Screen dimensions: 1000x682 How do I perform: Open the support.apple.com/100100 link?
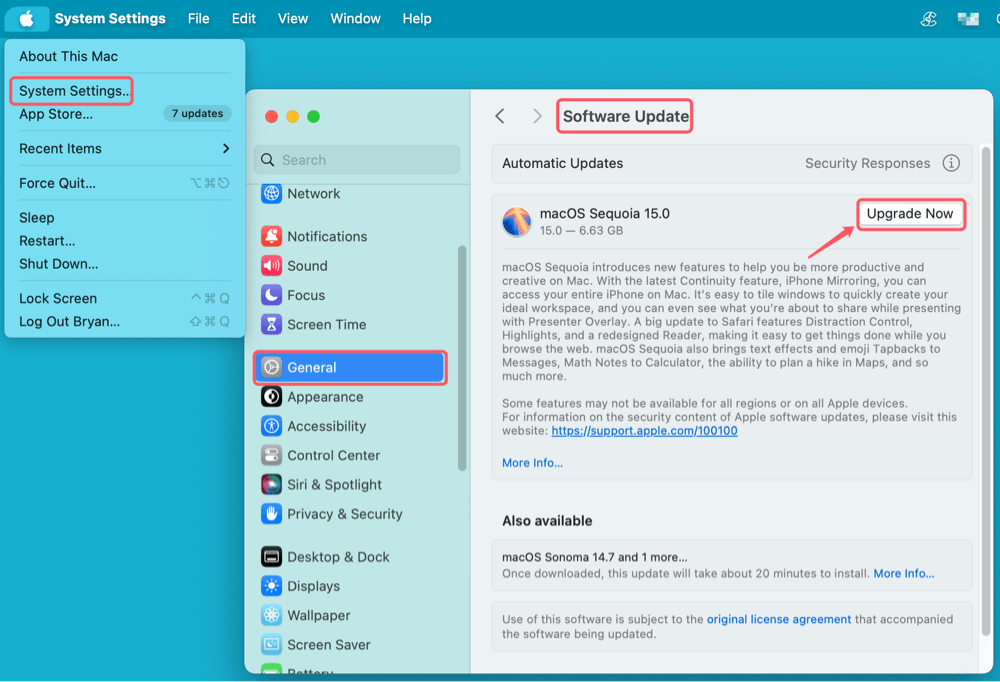click(x=644, y=431)
